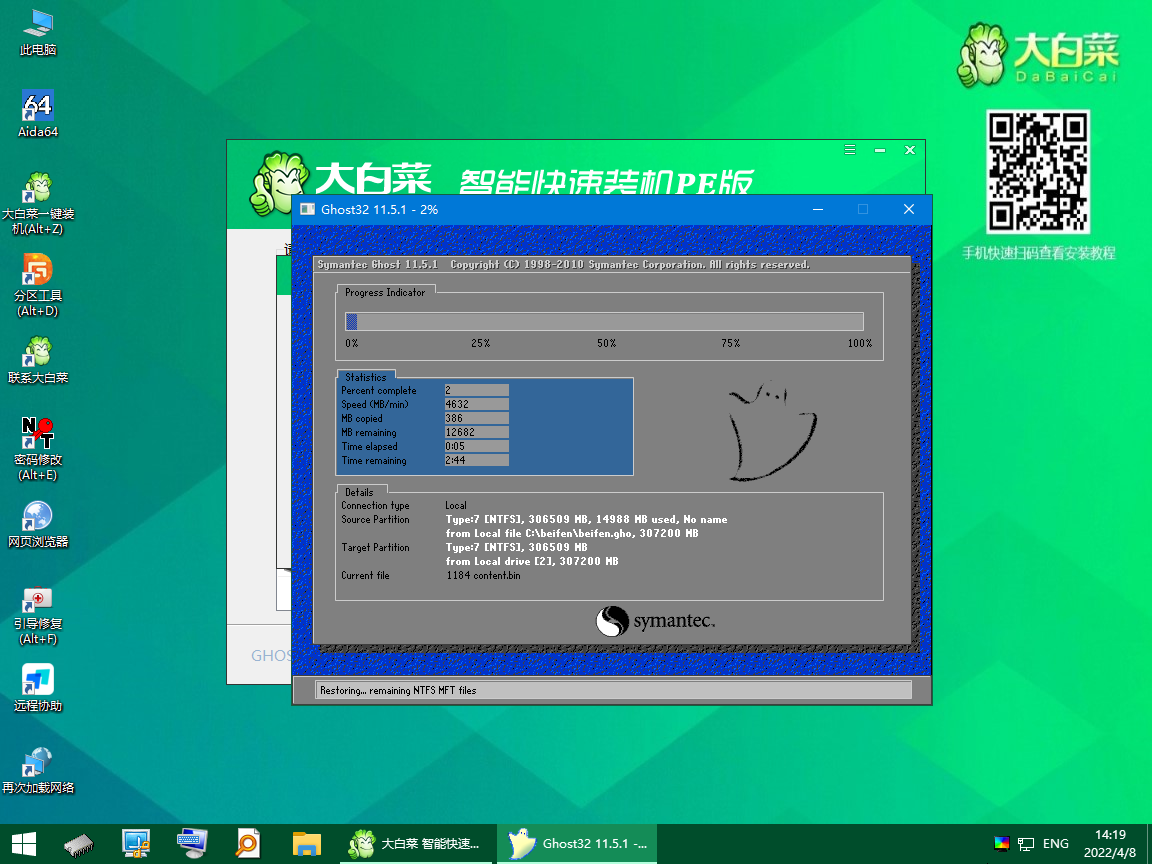The width and height of the screenshot is (1152, 864).
Task: Click the MB remaining value 12682
Action: [x=476, y=432]
